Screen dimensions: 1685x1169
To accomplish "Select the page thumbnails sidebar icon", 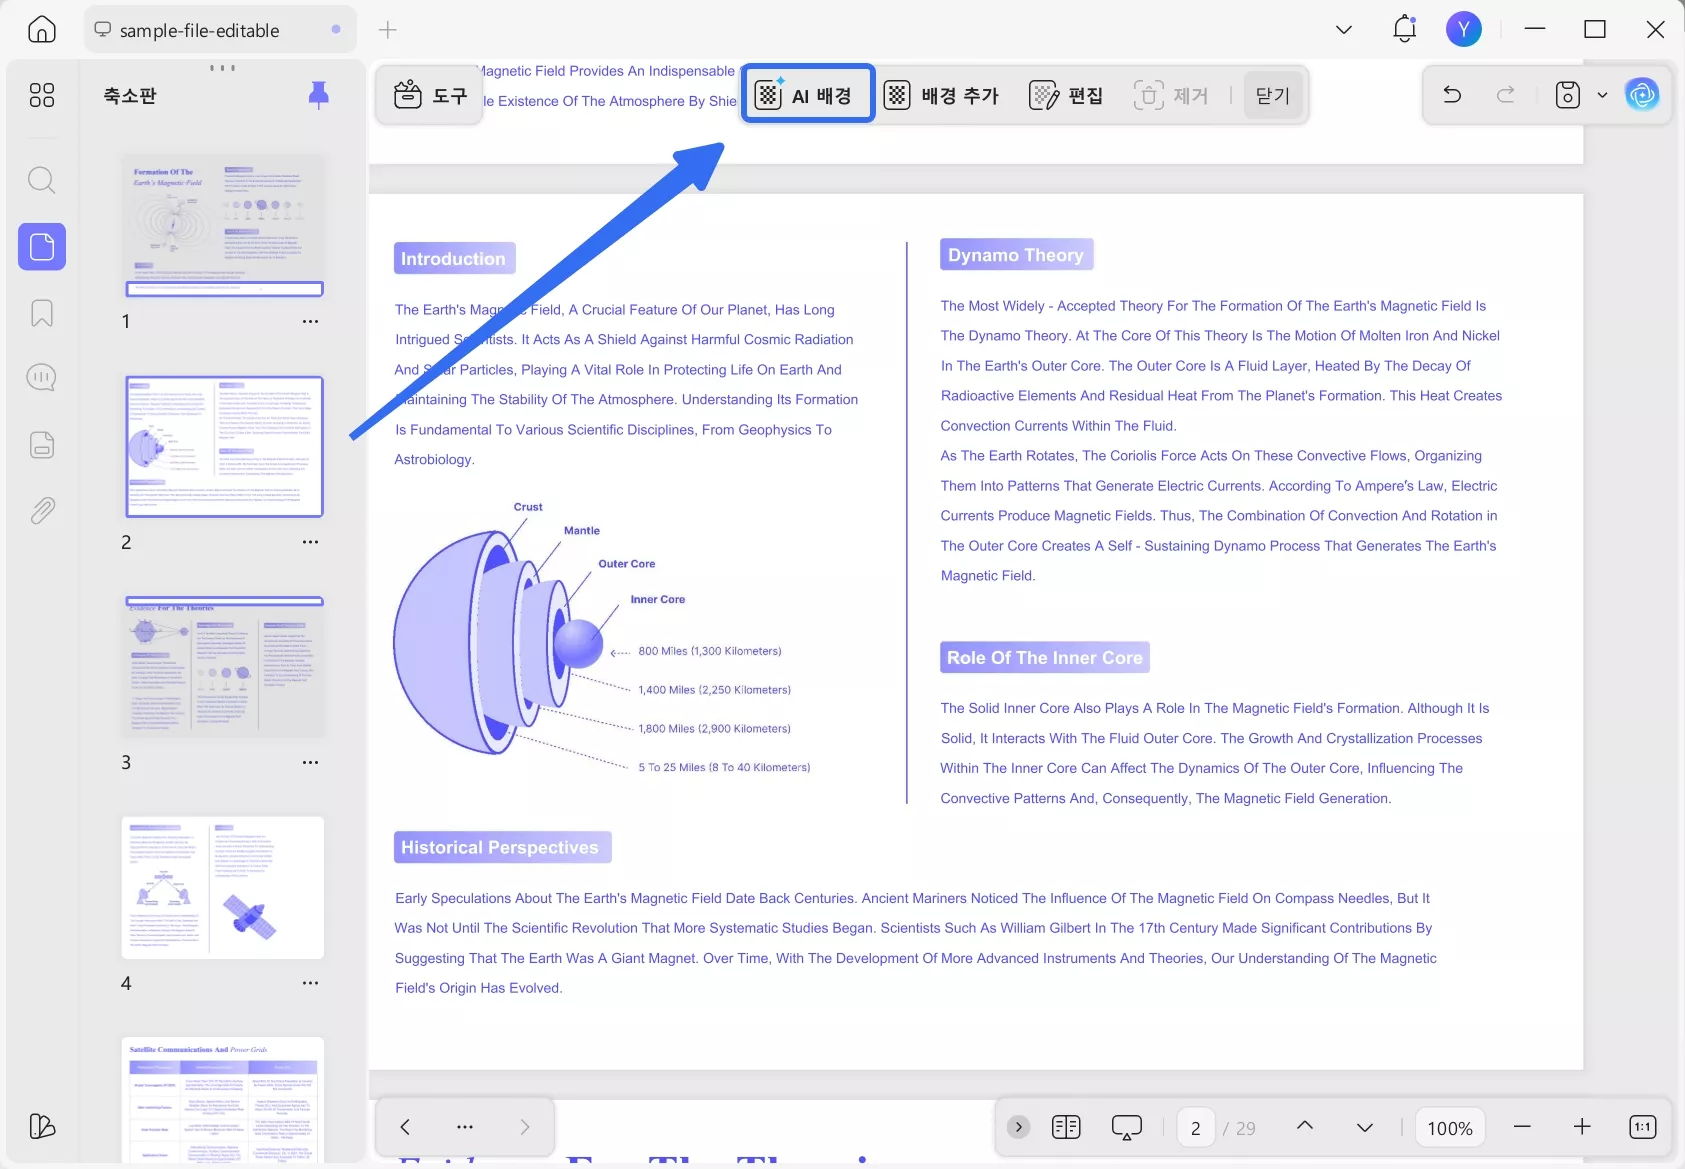I will point(42,246).
